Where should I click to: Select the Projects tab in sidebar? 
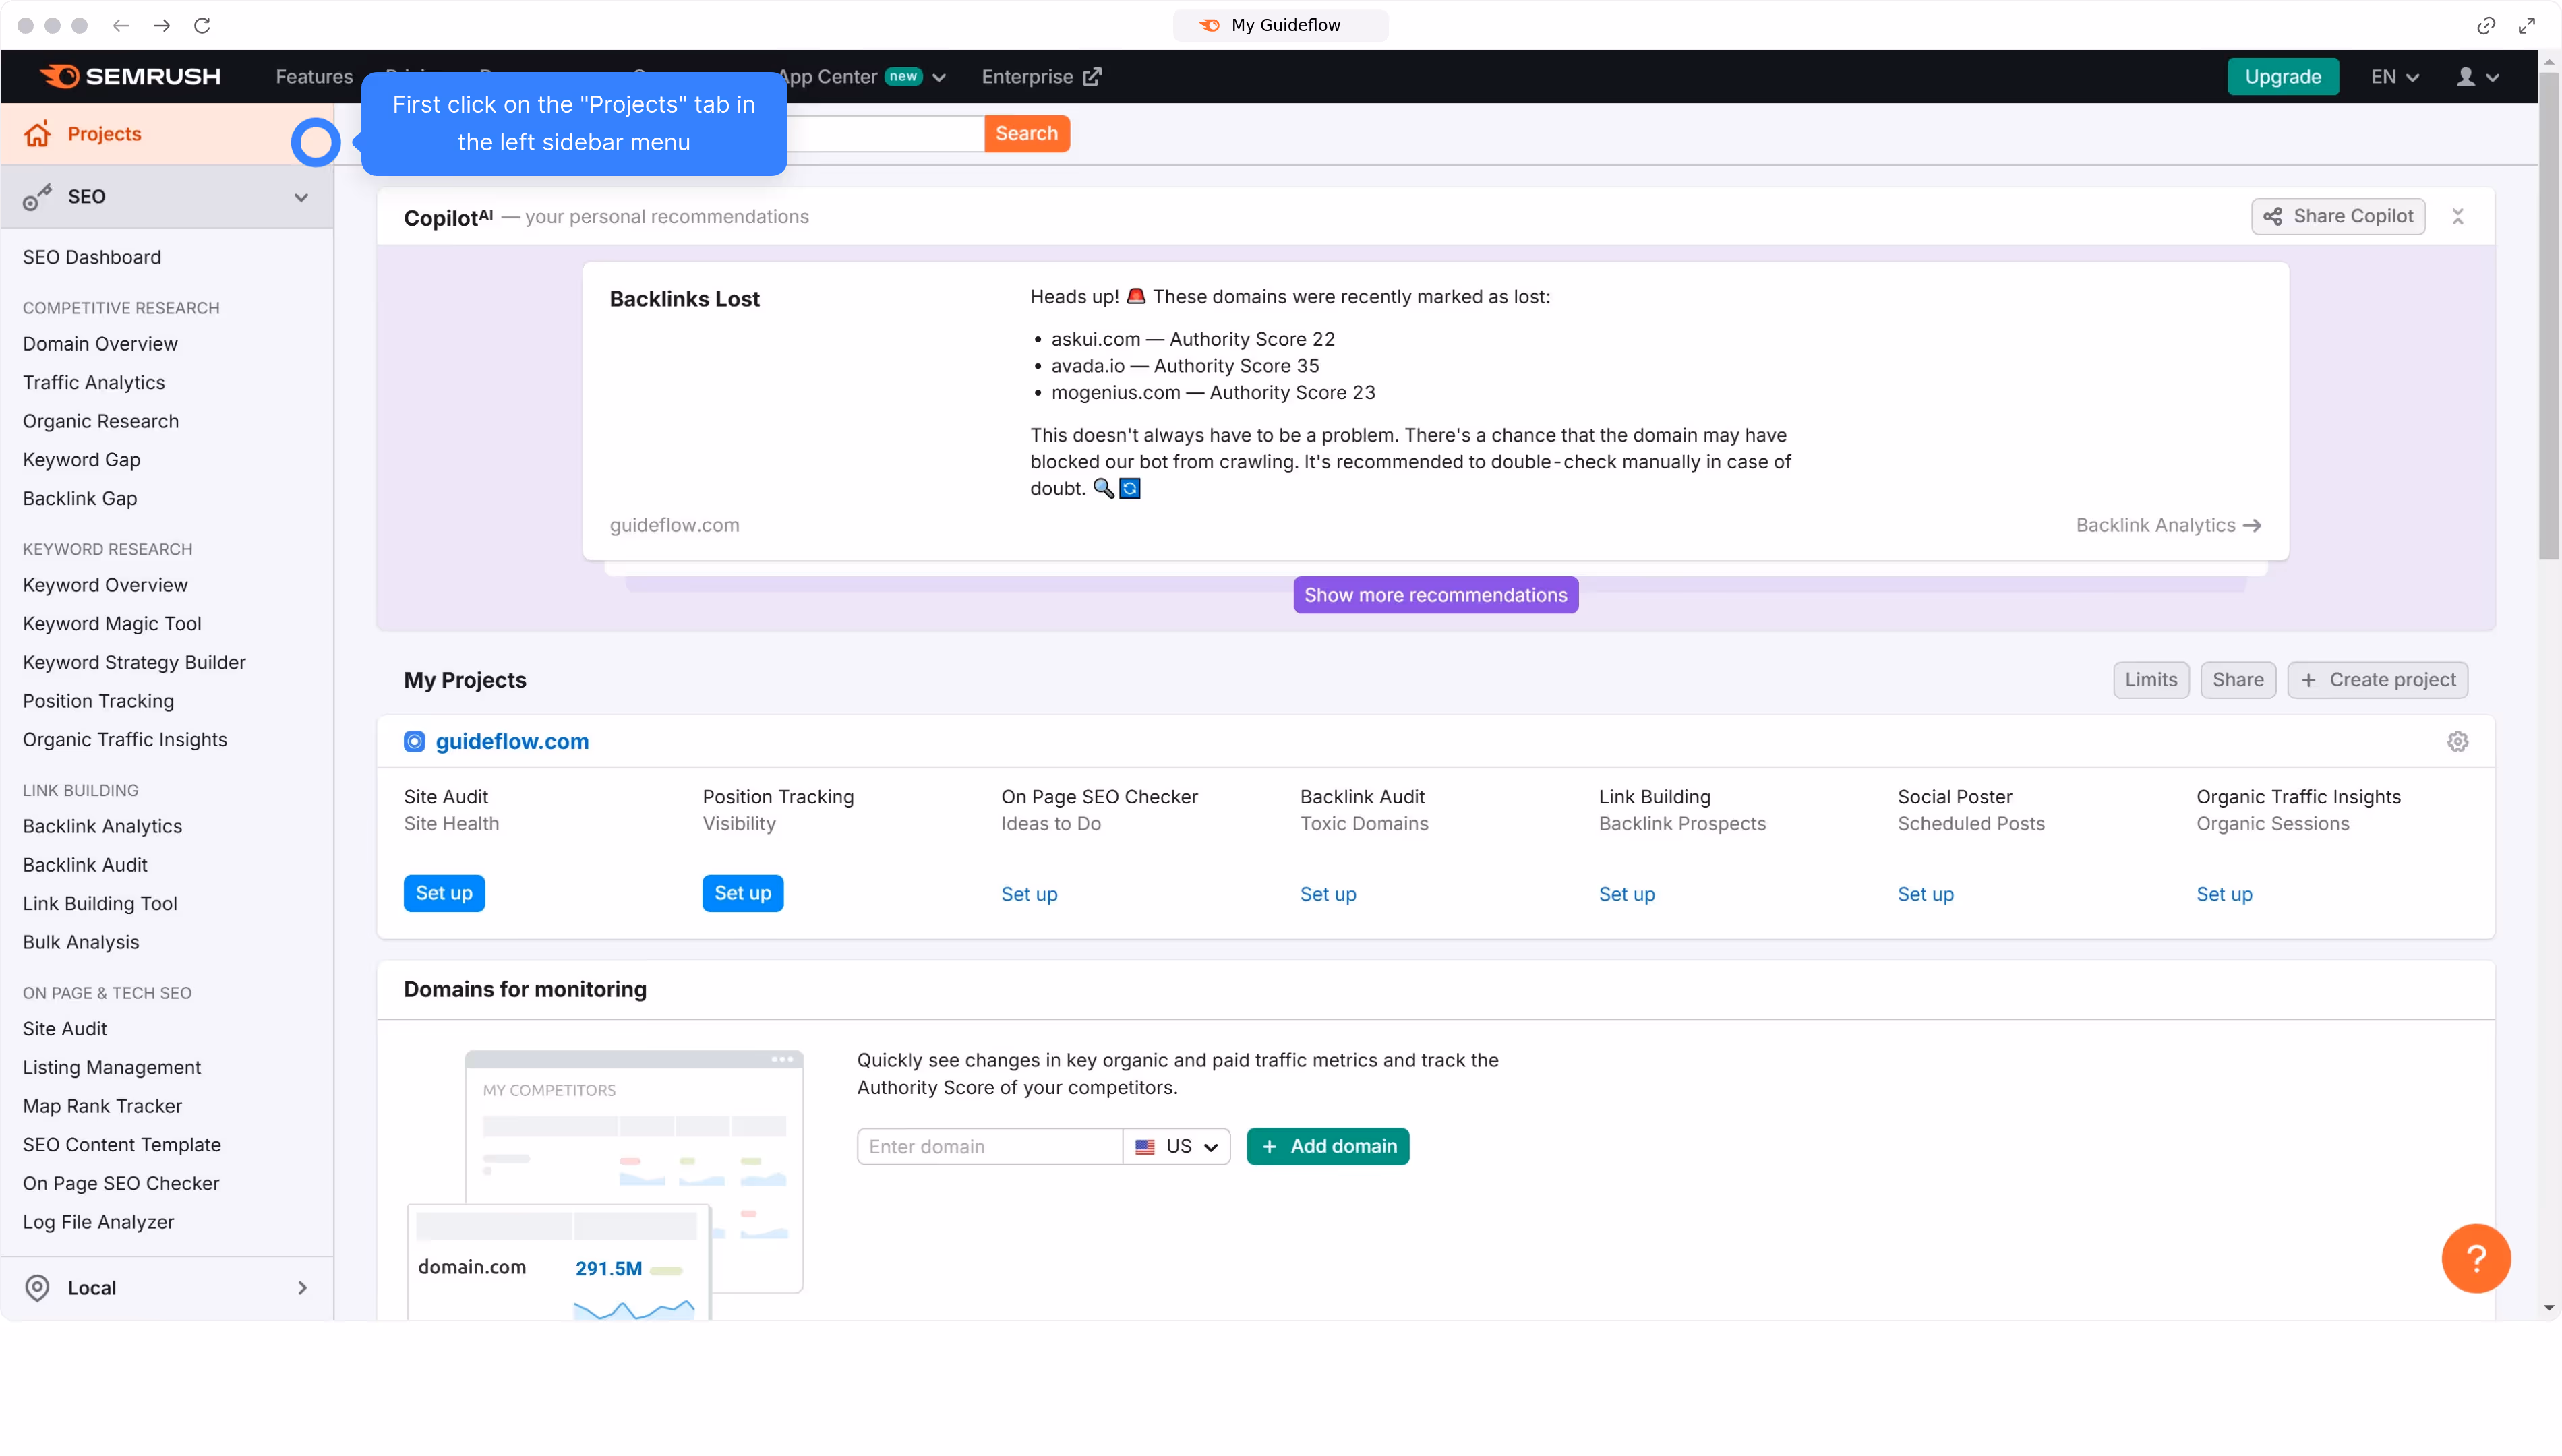click(104, 134)
